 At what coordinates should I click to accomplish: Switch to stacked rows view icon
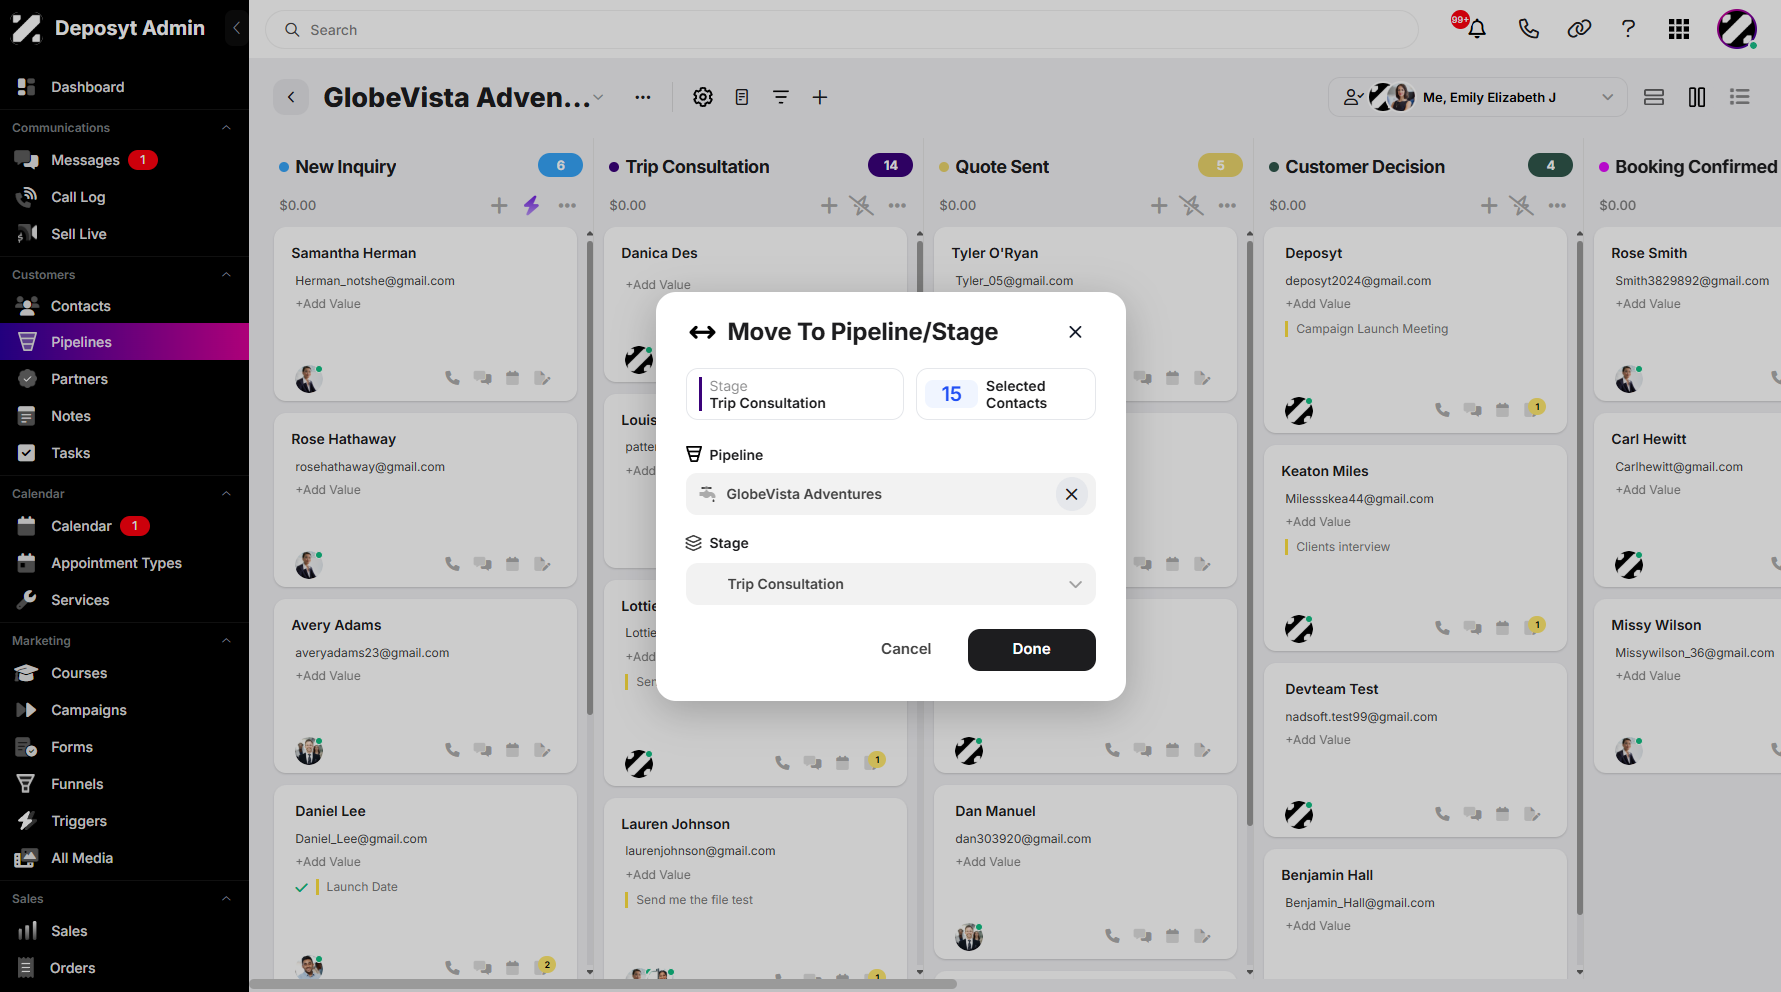click(x=1654, y=97)
